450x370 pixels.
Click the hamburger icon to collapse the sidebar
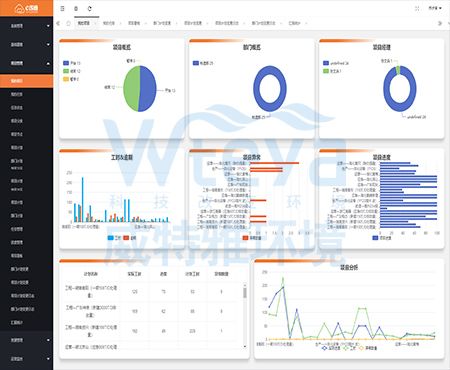click(62, 9)
